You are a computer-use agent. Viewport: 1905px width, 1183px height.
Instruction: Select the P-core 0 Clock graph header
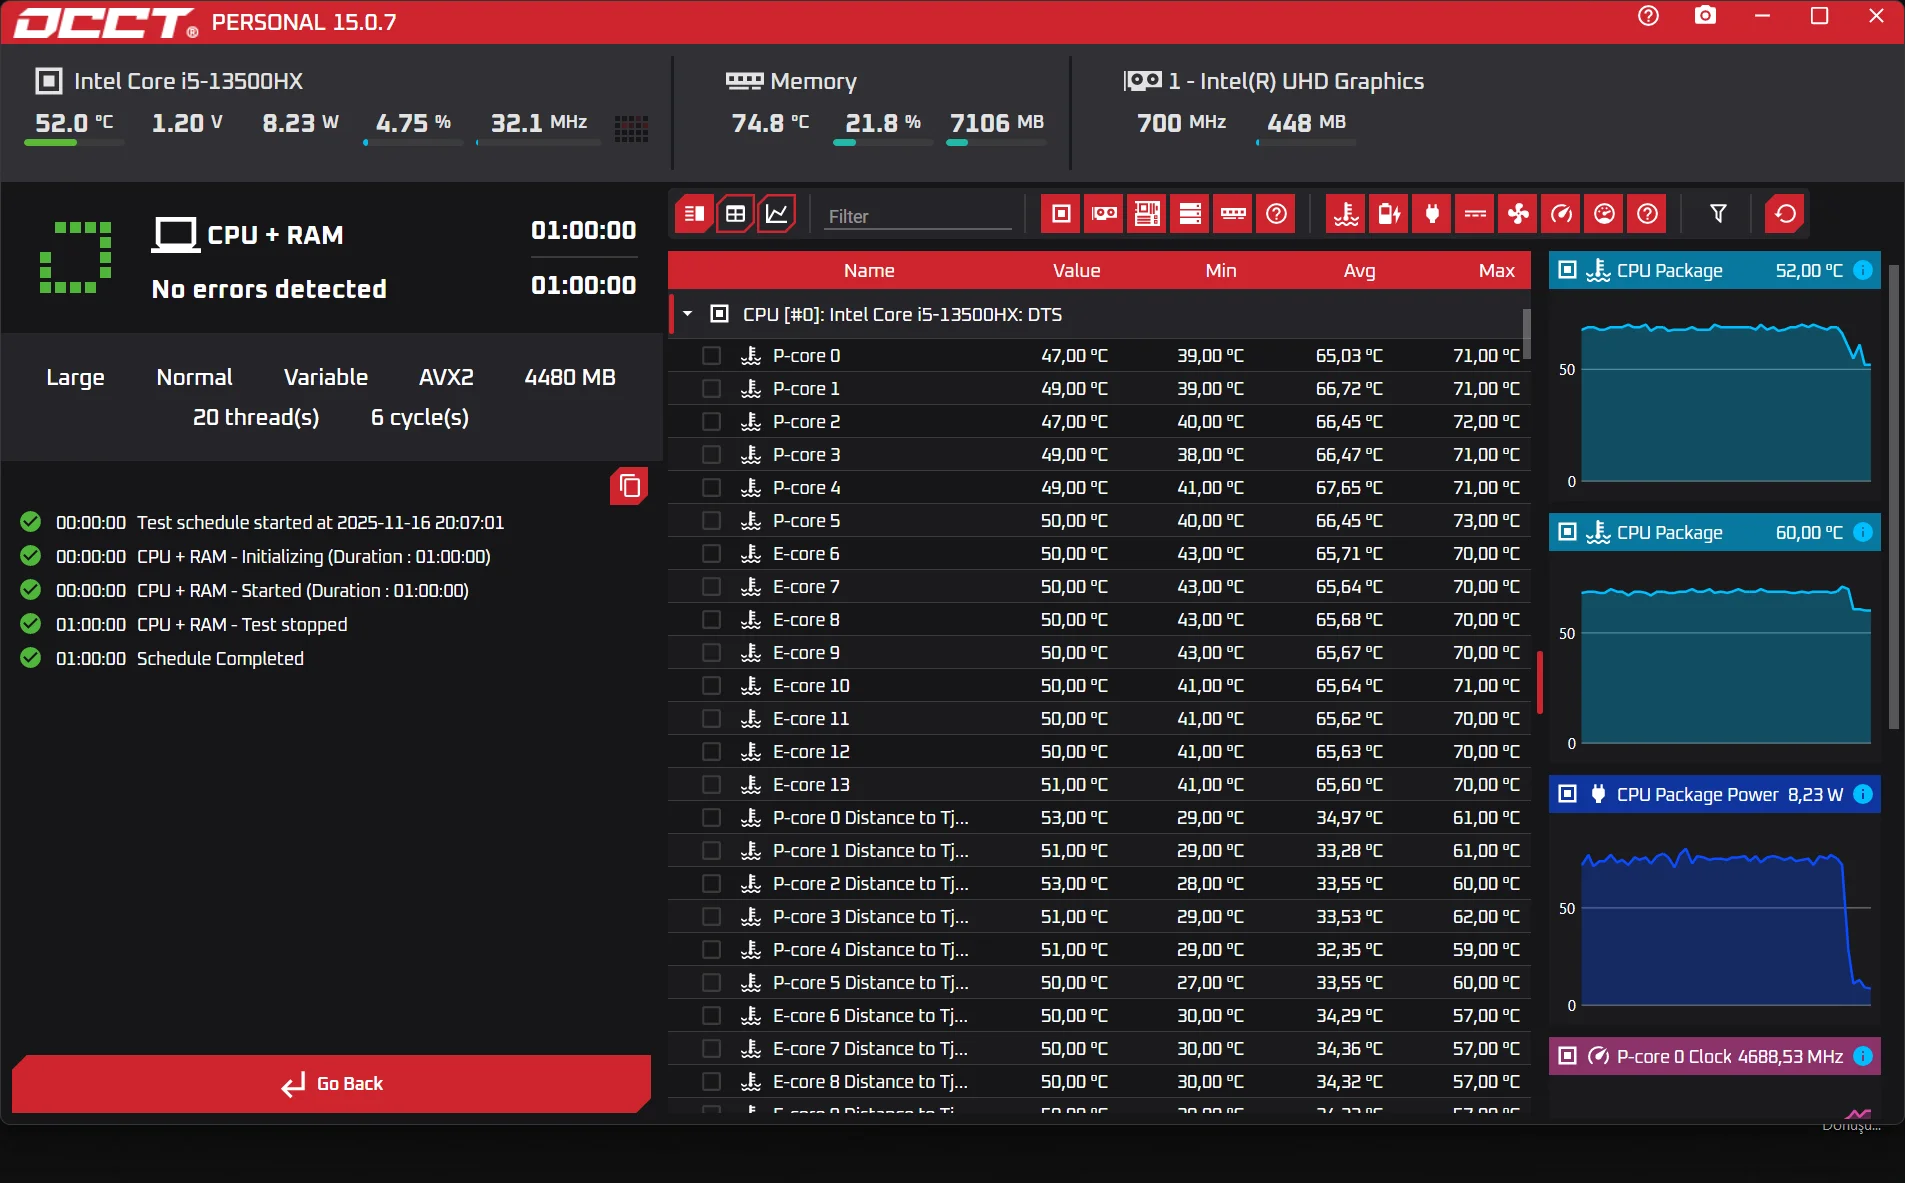[x=1715, y=1056]
